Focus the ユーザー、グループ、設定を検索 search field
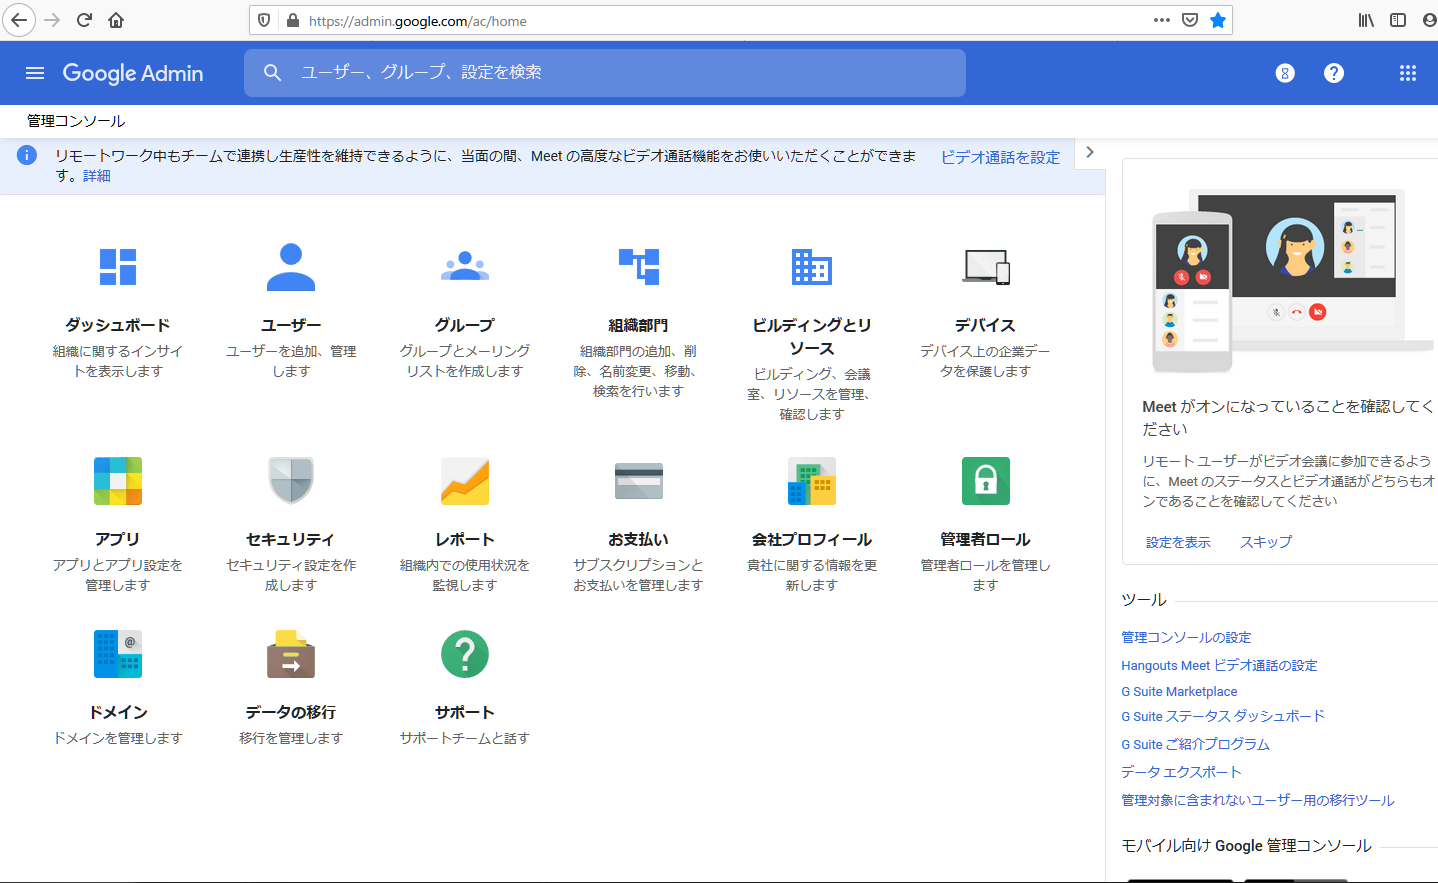Viewport: 1438px width, 883px height. click(x=605, y=73)
